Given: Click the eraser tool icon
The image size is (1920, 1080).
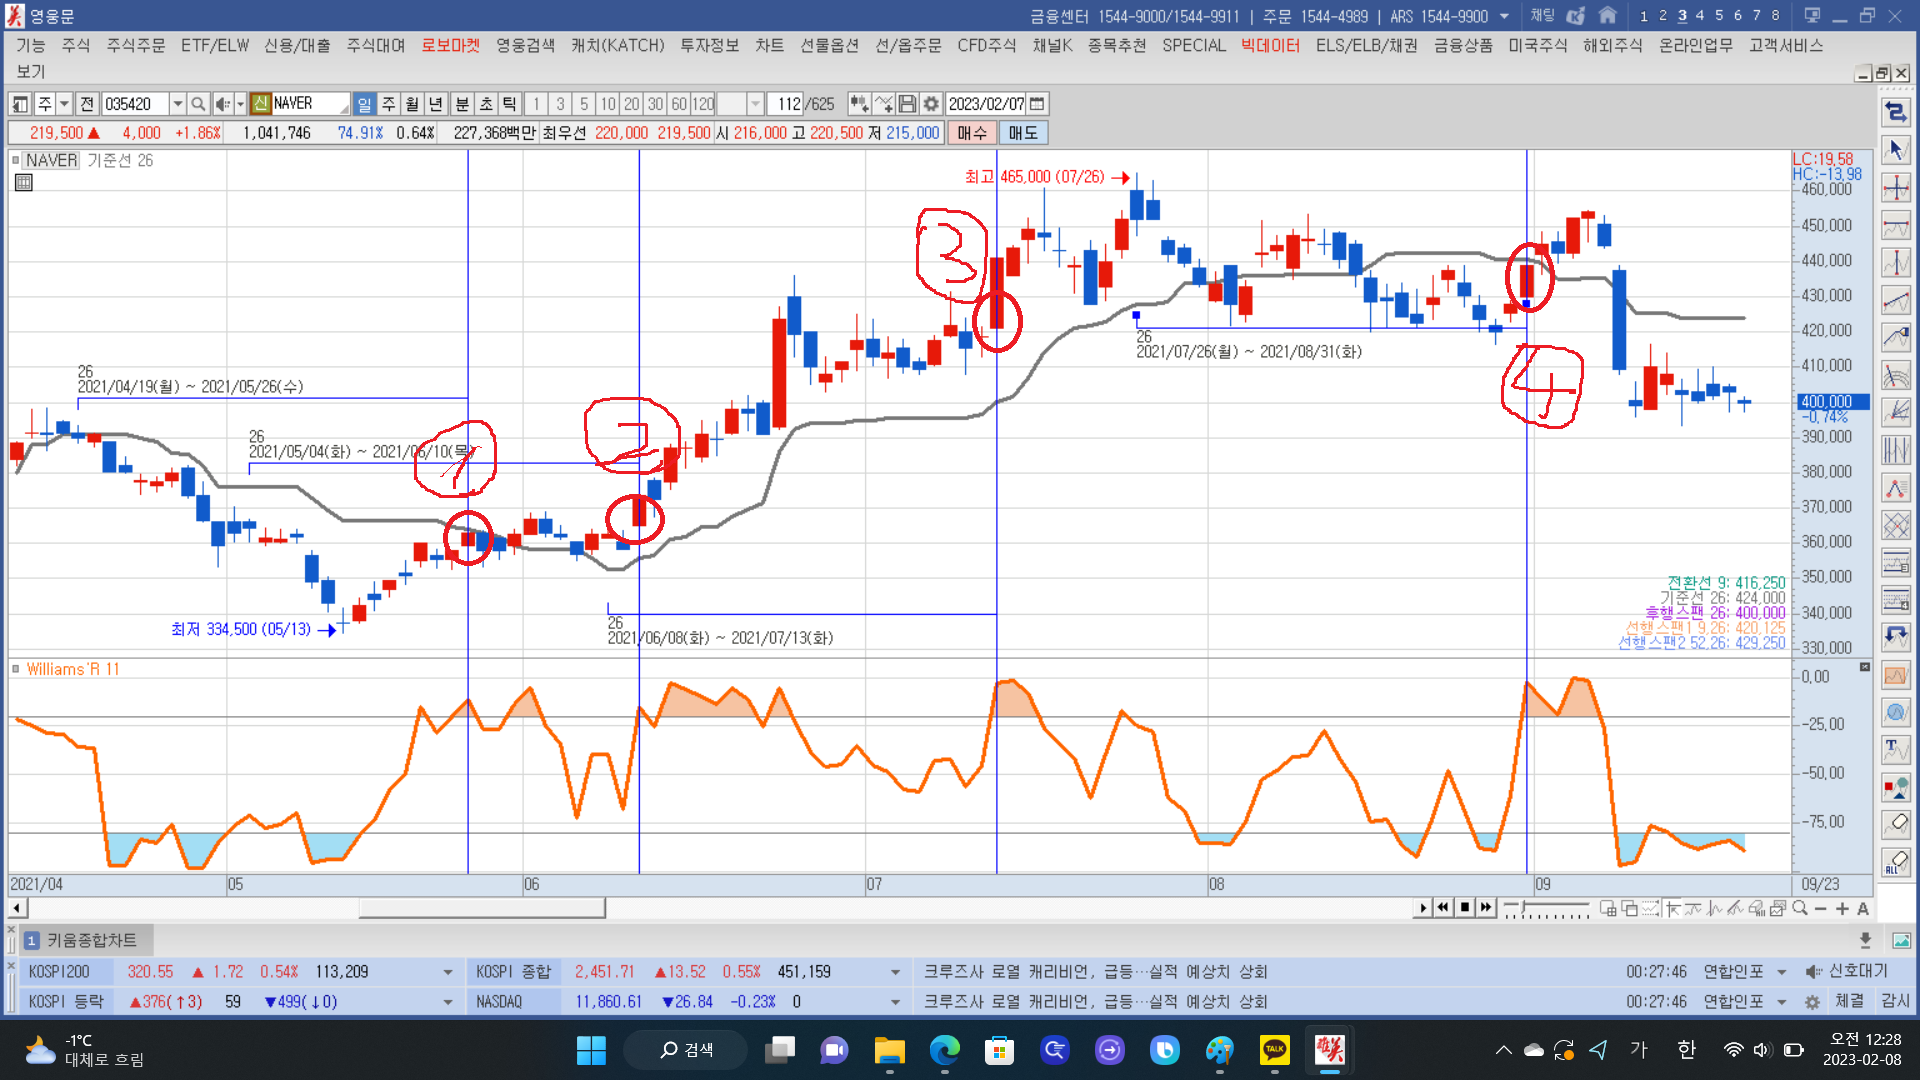Looking at the screenshot, I should (1896, 824).
